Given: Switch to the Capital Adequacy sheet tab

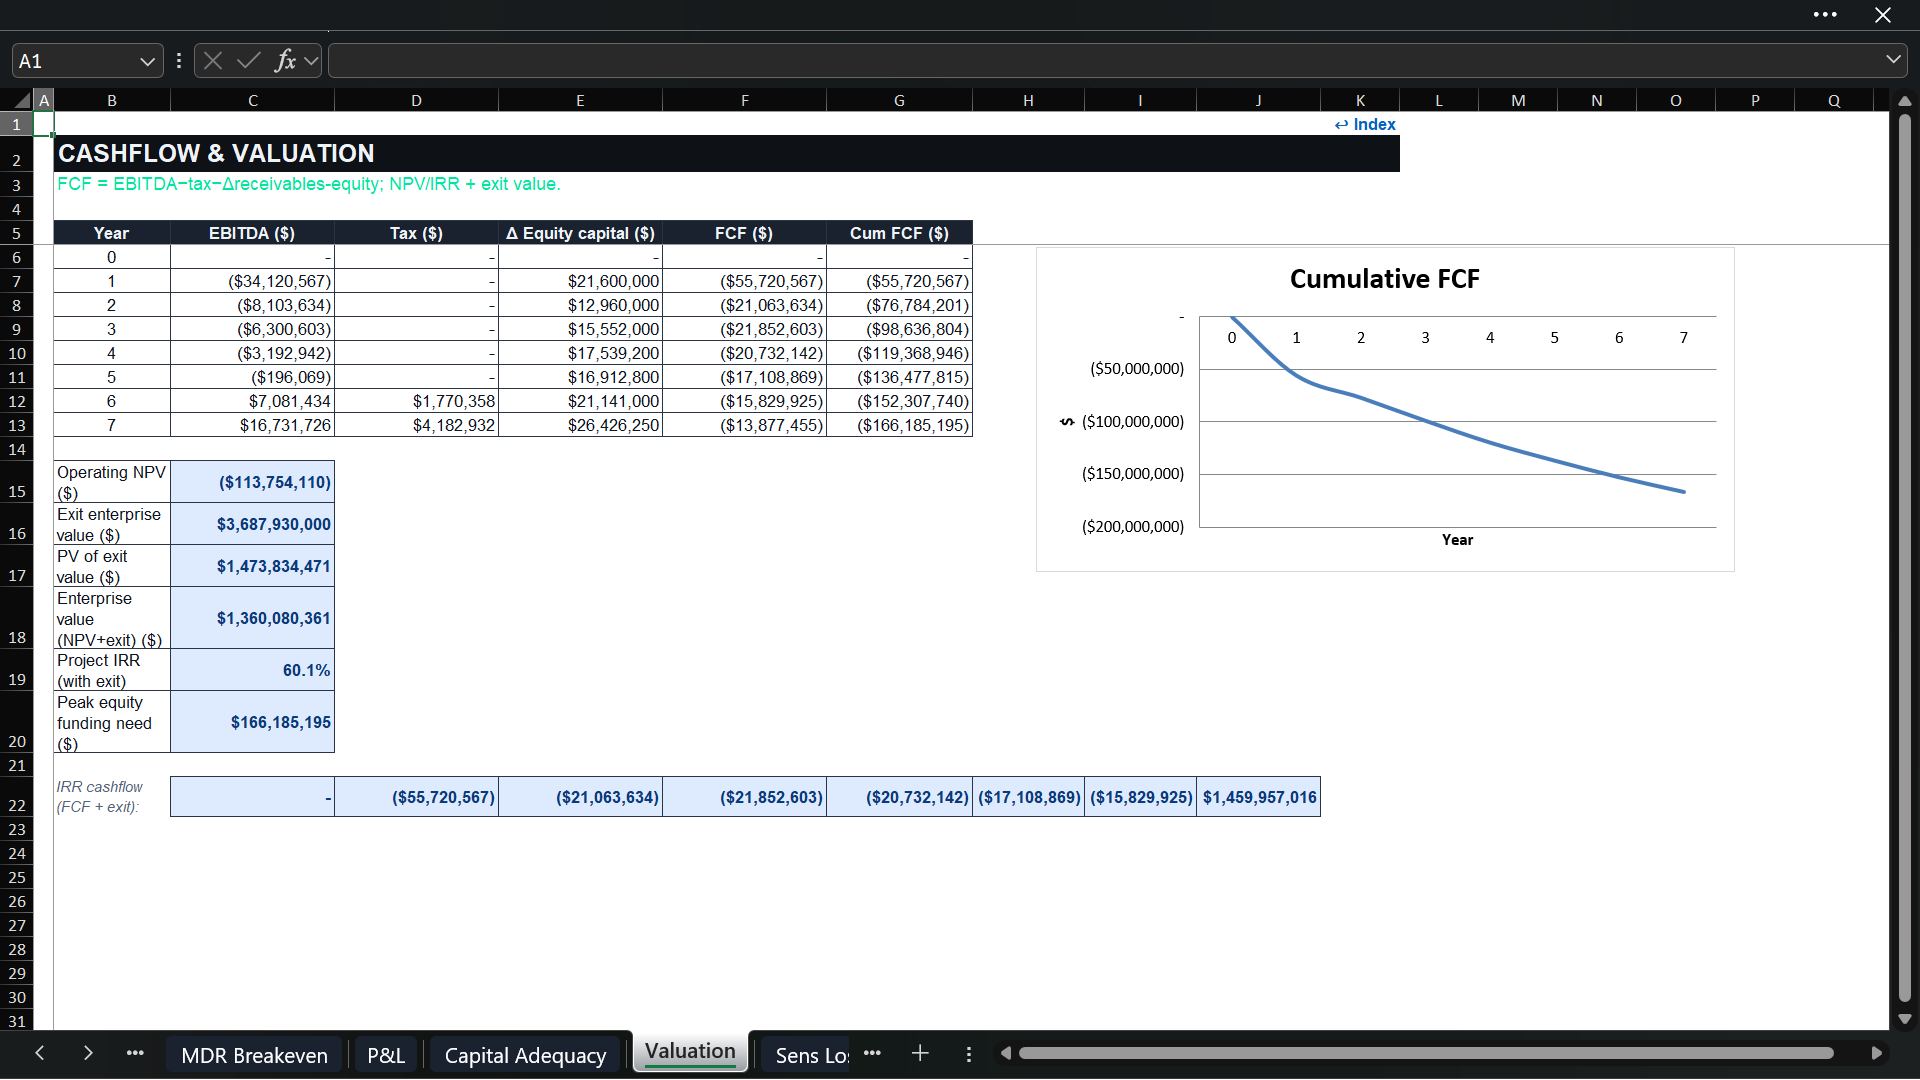Looking at the screenshot, I should [525, 1055].
